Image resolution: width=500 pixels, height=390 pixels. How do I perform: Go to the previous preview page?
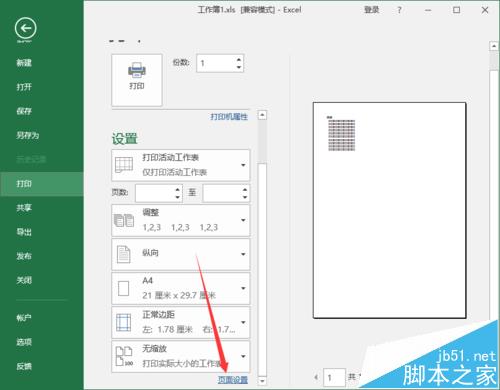pos(316,377)
